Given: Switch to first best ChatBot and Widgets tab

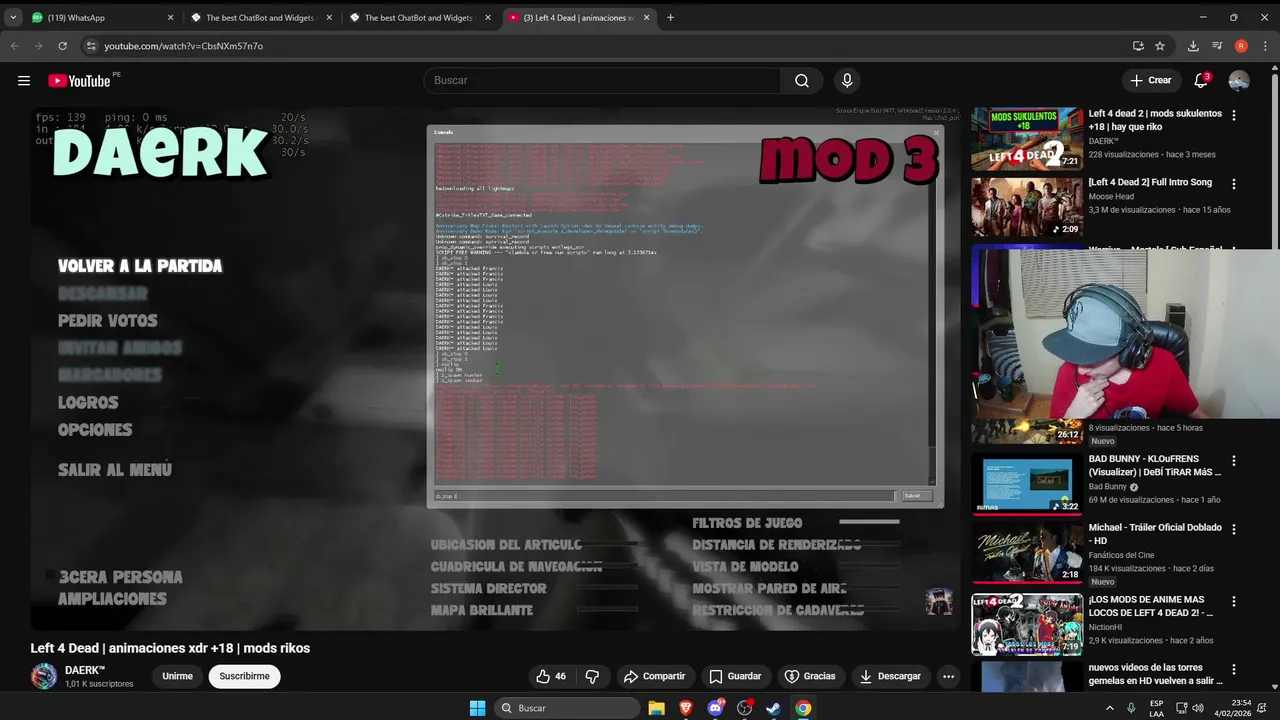Looking at the screenshot, I should 261,17.
